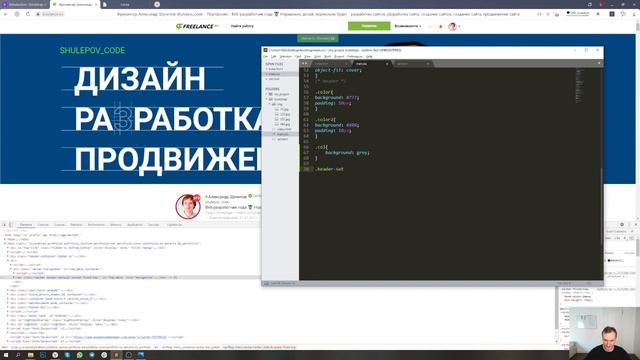The width and height of the screenshot is (640, 360).
Task: Click the Freelance logo in site header
Action: pos(197,26)
